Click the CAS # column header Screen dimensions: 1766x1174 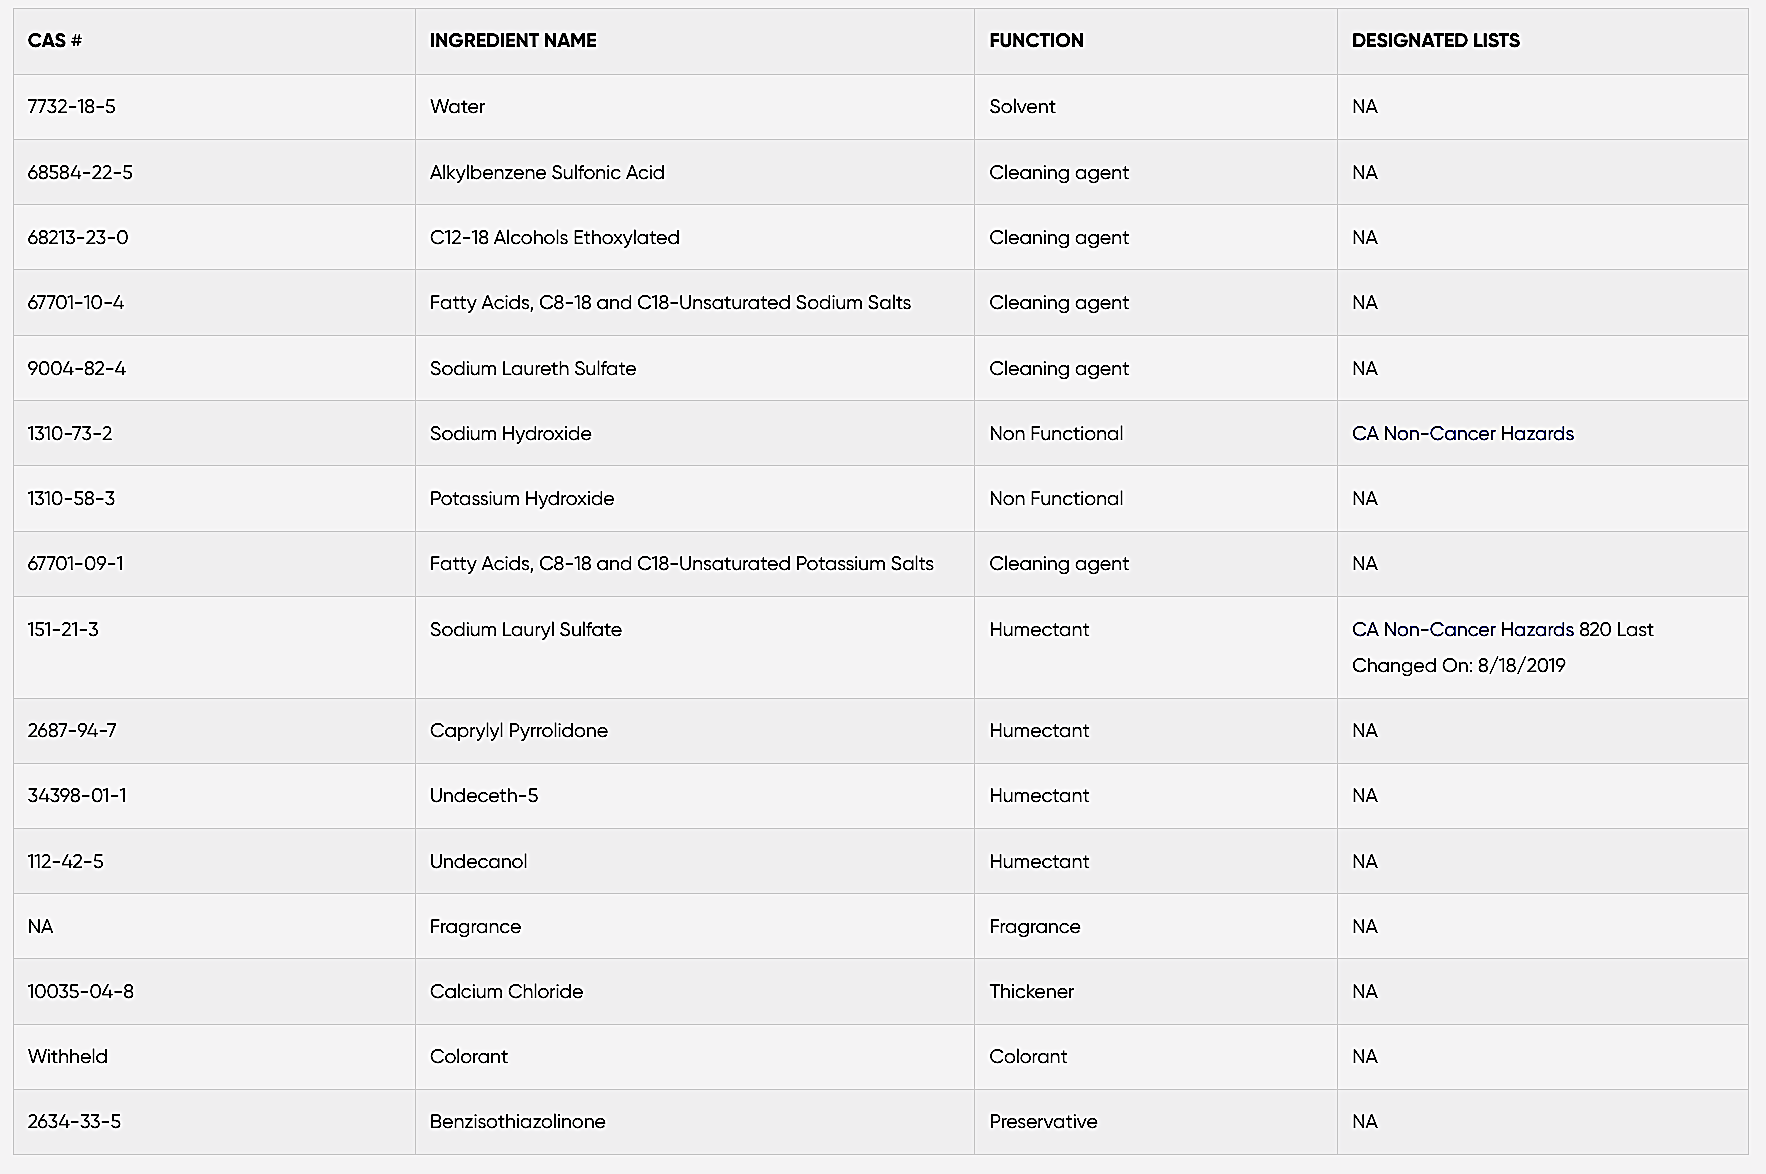[55, 41]
